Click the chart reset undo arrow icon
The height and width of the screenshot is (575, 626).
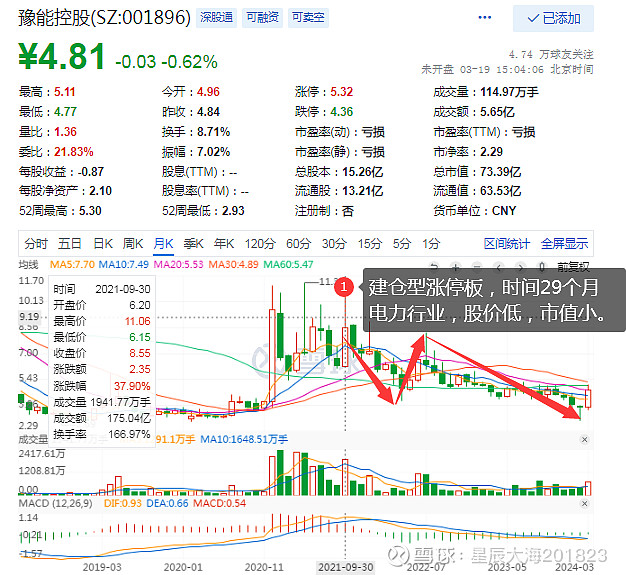pyautogui.click(x=434, y=267)
